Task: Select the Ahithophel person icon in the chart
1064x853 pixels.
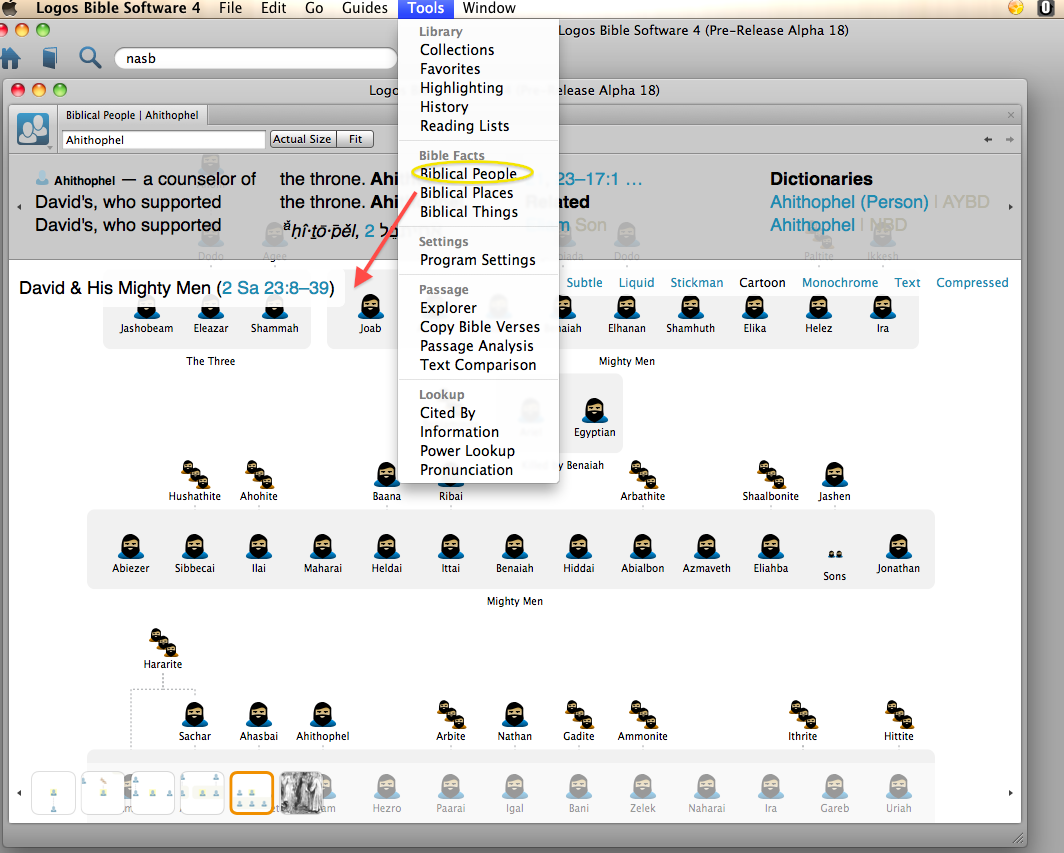Action: pyautogui.click(x=323, y=715)
